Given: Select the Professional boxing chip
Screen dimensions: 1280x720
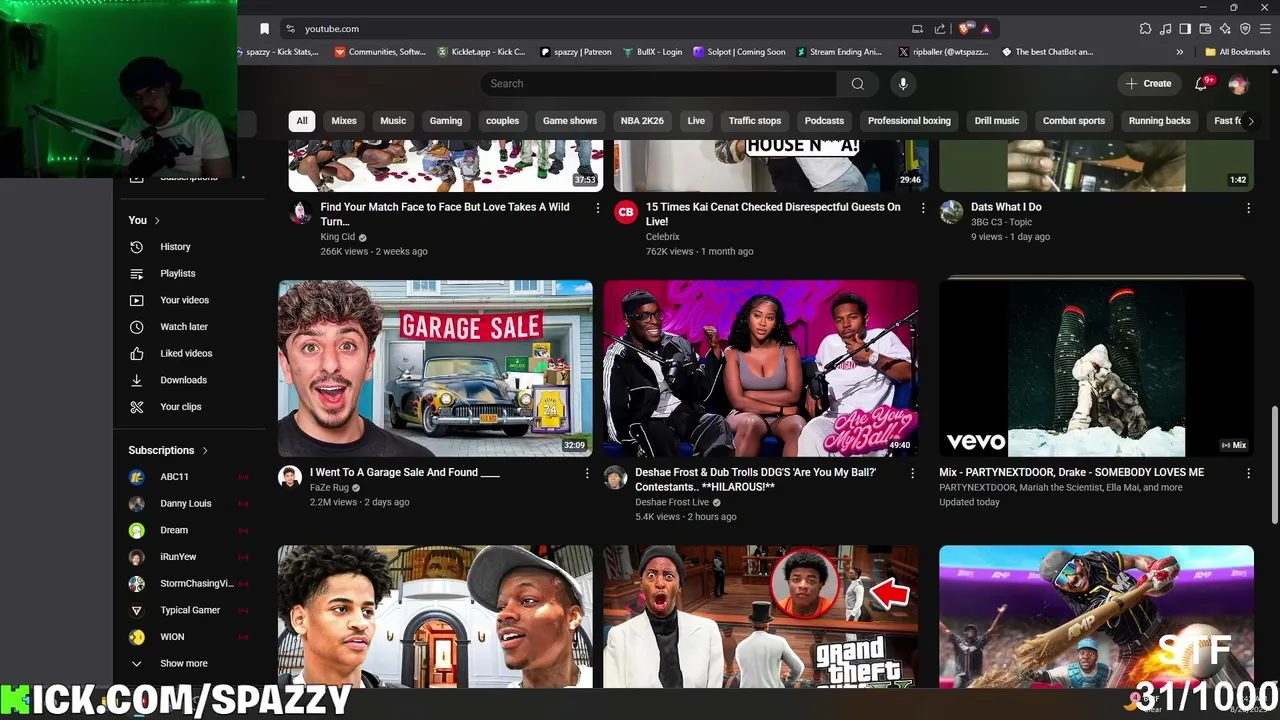Looking at the screenshot, I should click(x=909, y=121).
